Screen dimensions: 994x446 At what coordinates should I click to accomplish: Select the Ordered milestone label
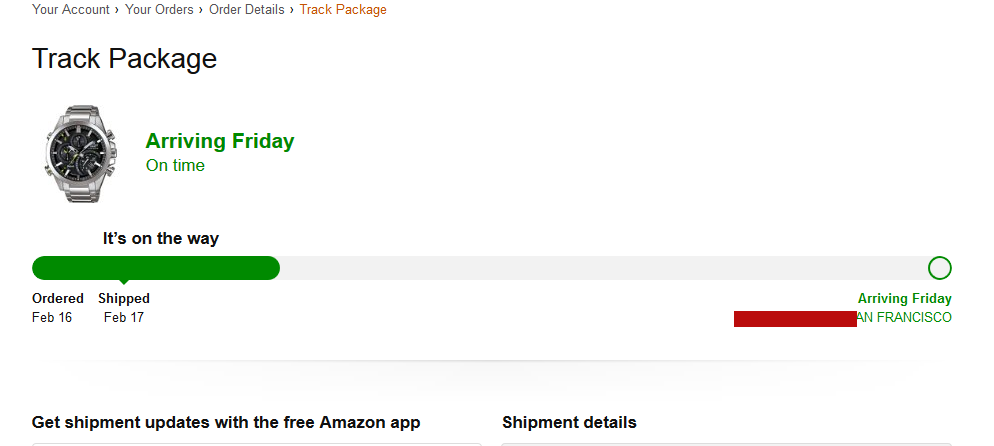(x=58, y=299)
